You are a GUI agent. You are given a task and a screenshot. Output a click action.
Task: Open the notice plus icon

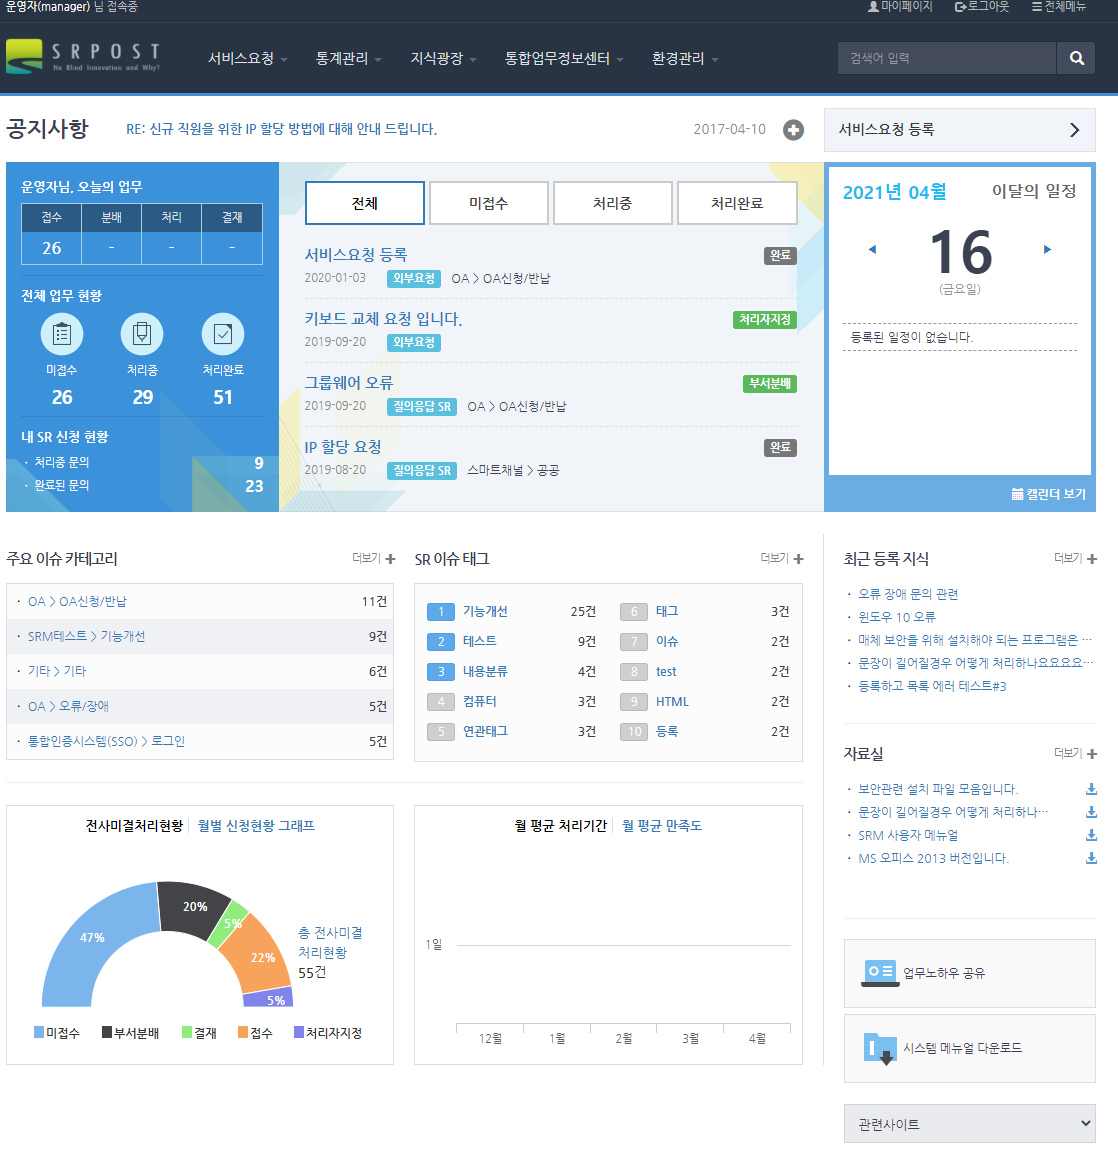click(793, 130)
